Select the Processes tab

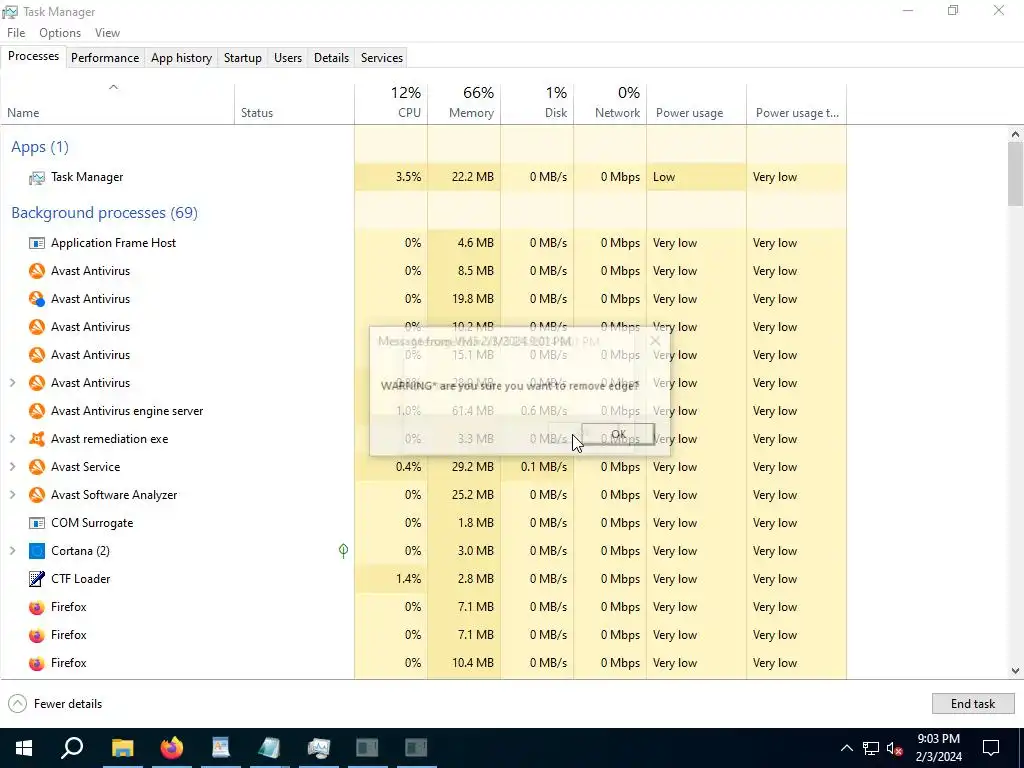click(33, 57)
